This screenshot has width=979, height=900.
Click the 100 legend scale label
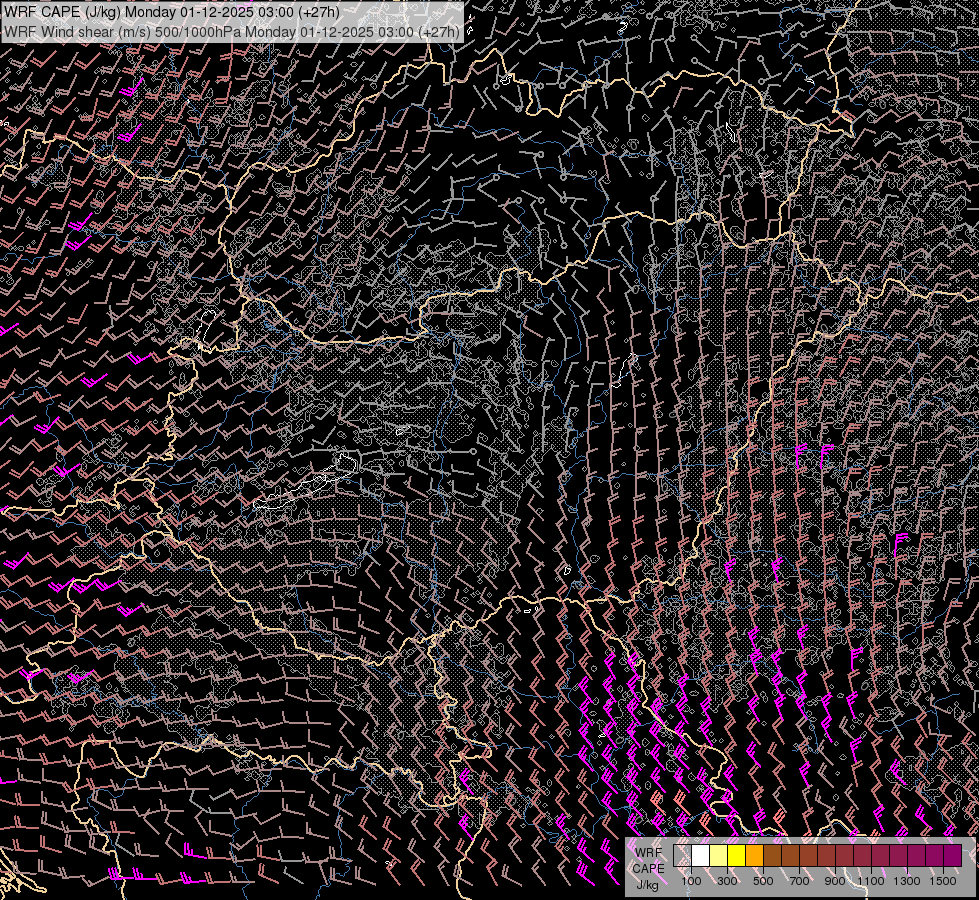tap(691, 881)
